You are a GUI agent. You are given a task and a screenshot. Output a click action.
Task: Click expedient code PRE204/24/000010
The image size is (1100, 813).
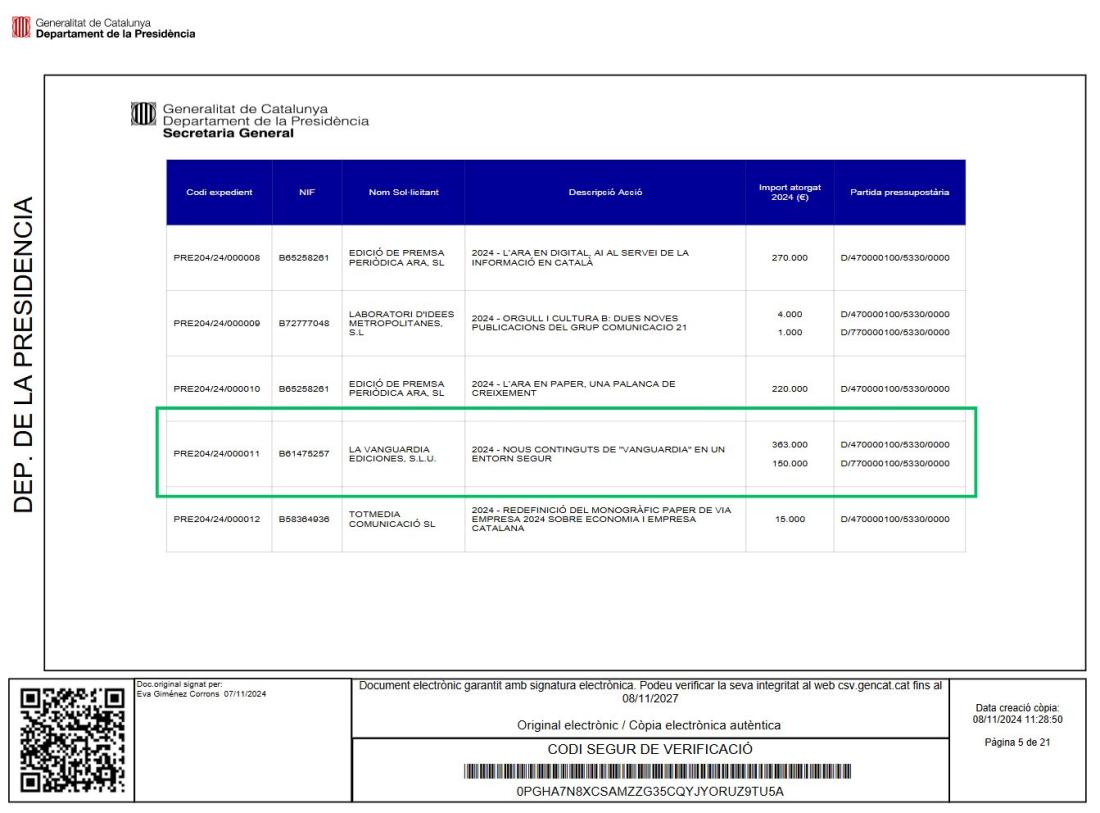[x=217, y=389]
